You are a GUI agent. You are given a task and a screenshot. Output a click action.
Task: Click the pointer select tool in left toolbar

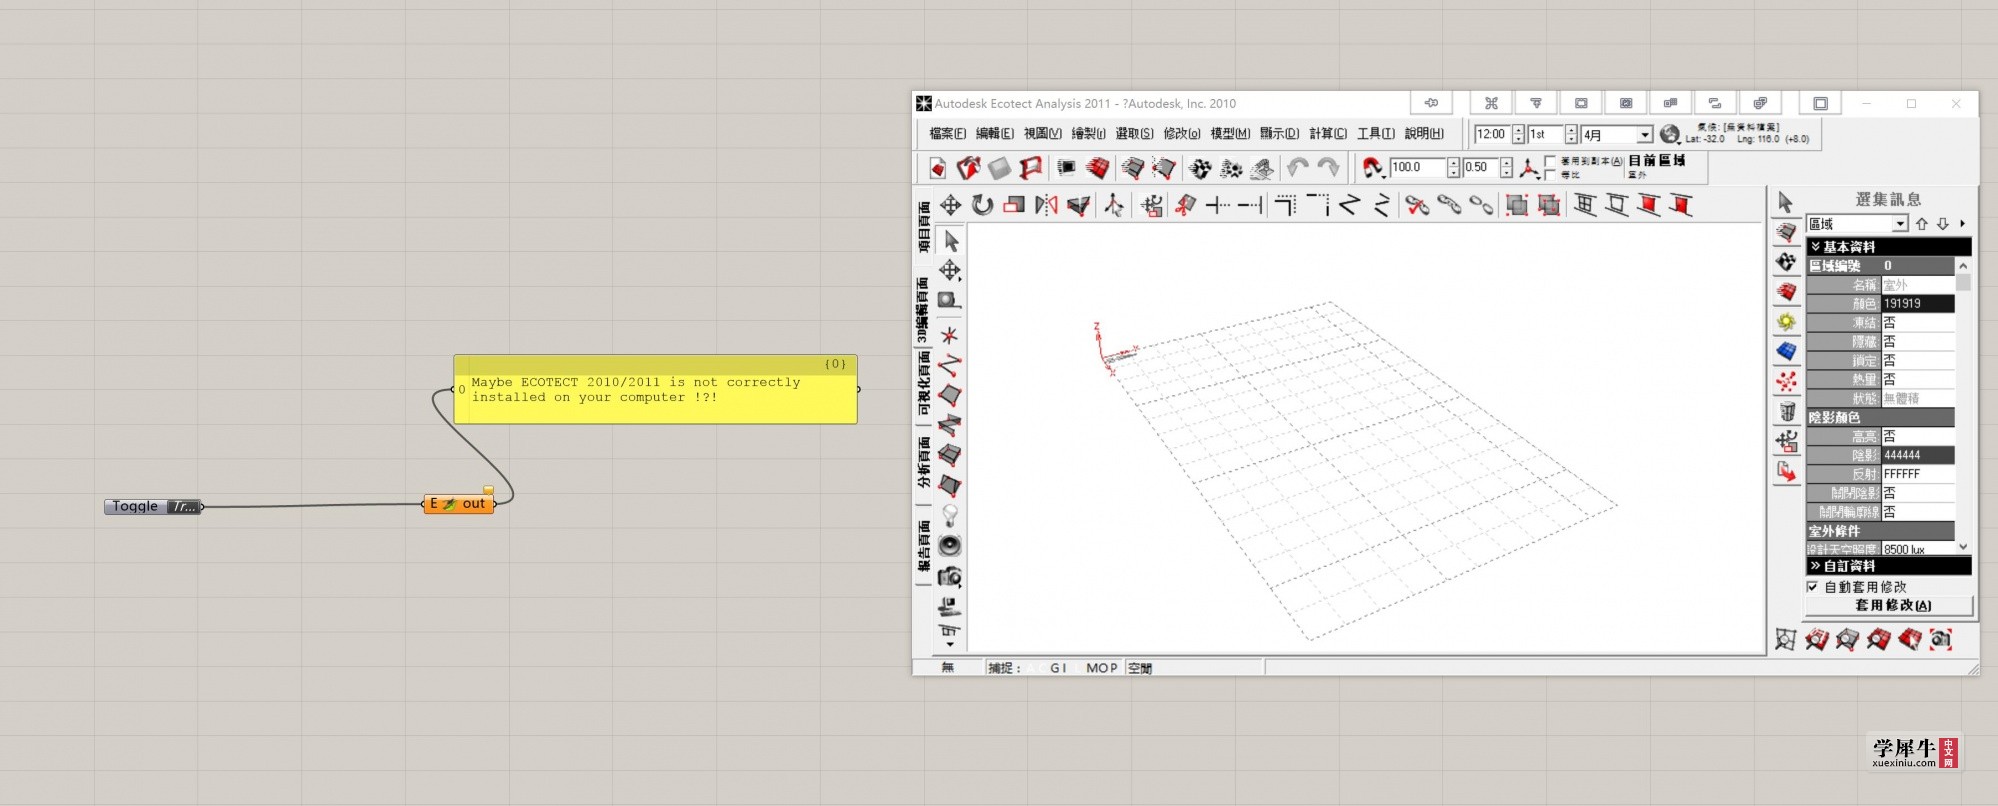point(950,241)
